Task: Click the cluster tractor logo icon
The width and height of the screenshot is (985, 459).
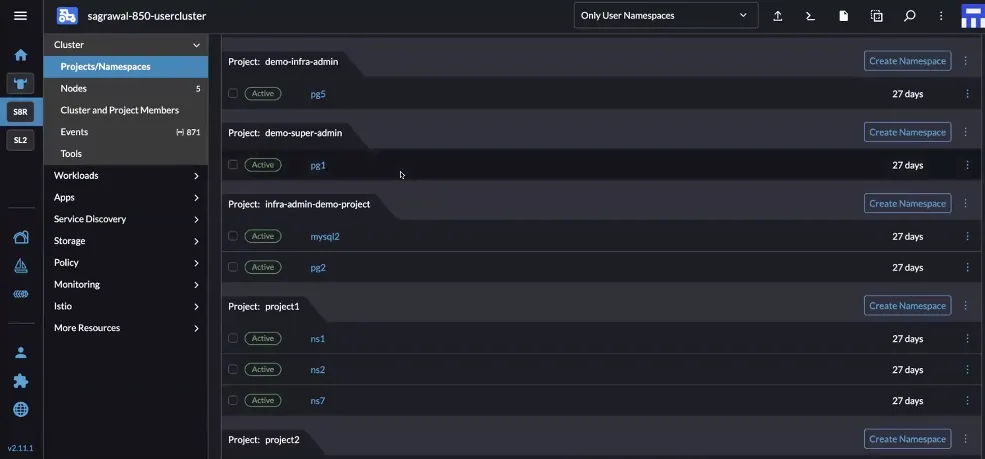Action: tap(67, 16)
